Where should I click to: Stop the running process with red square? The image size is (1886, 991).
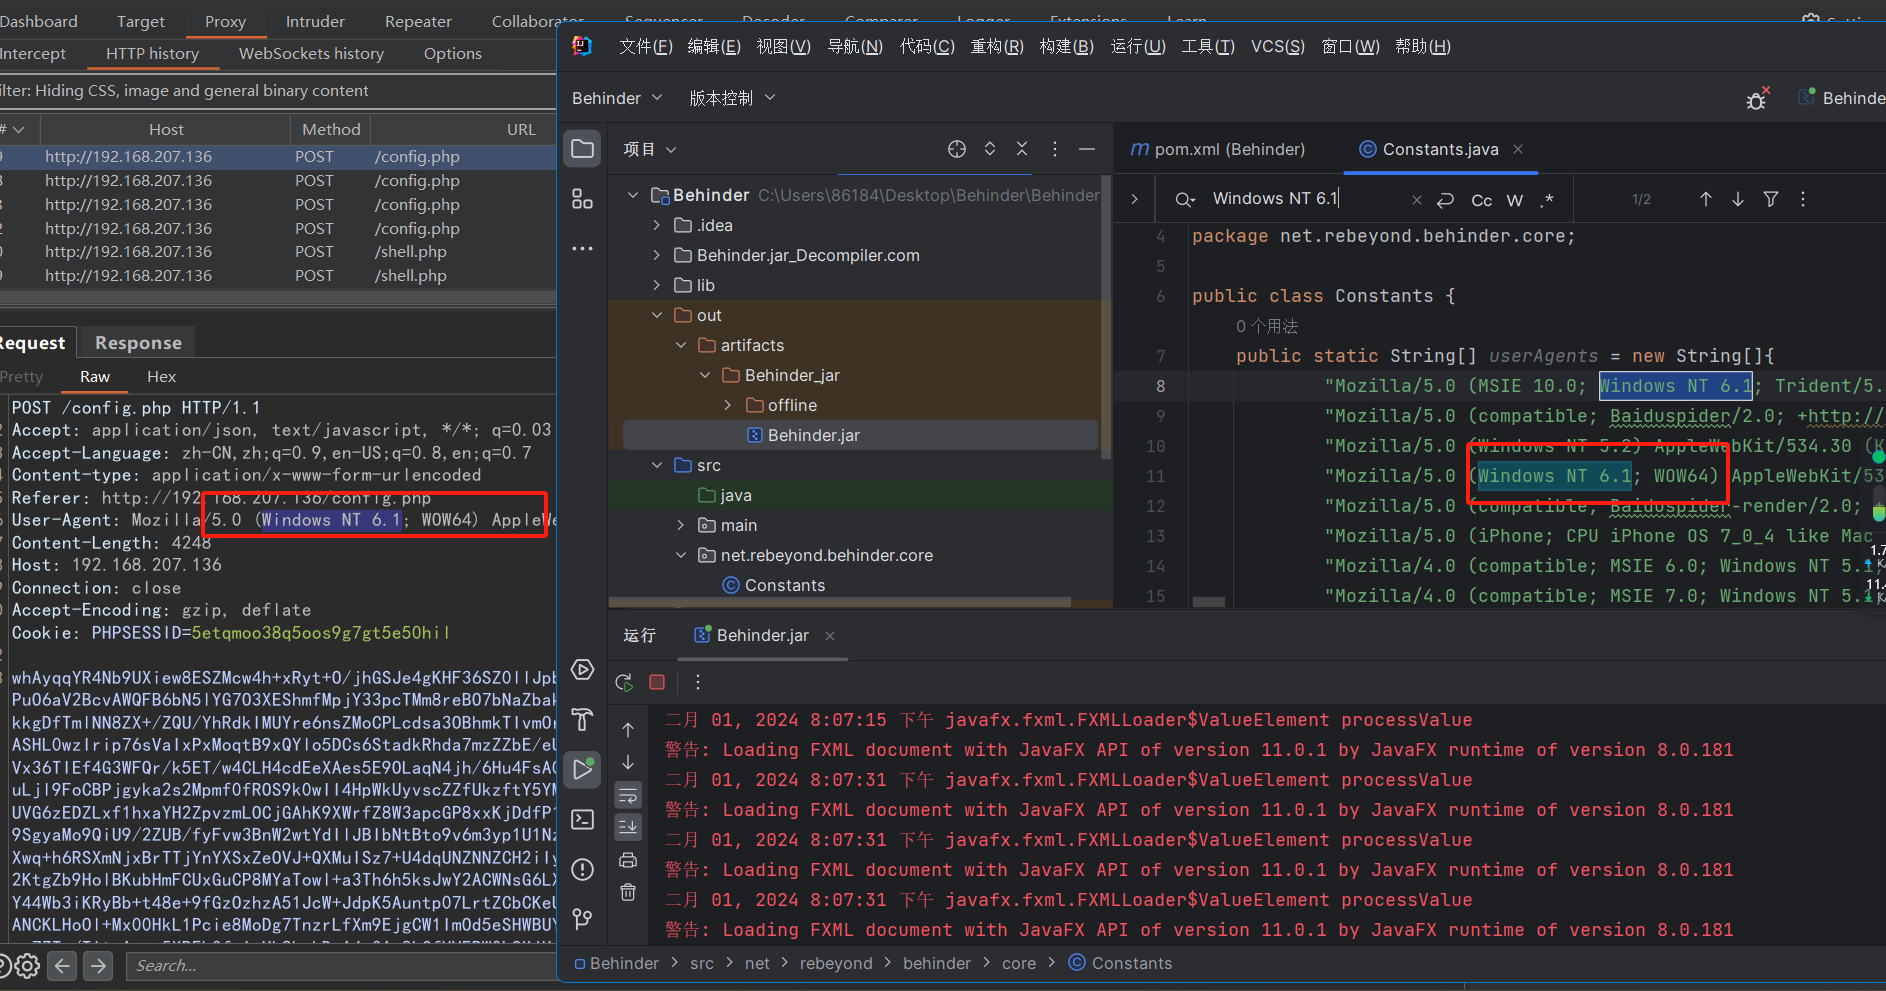(x=657, y=682)
